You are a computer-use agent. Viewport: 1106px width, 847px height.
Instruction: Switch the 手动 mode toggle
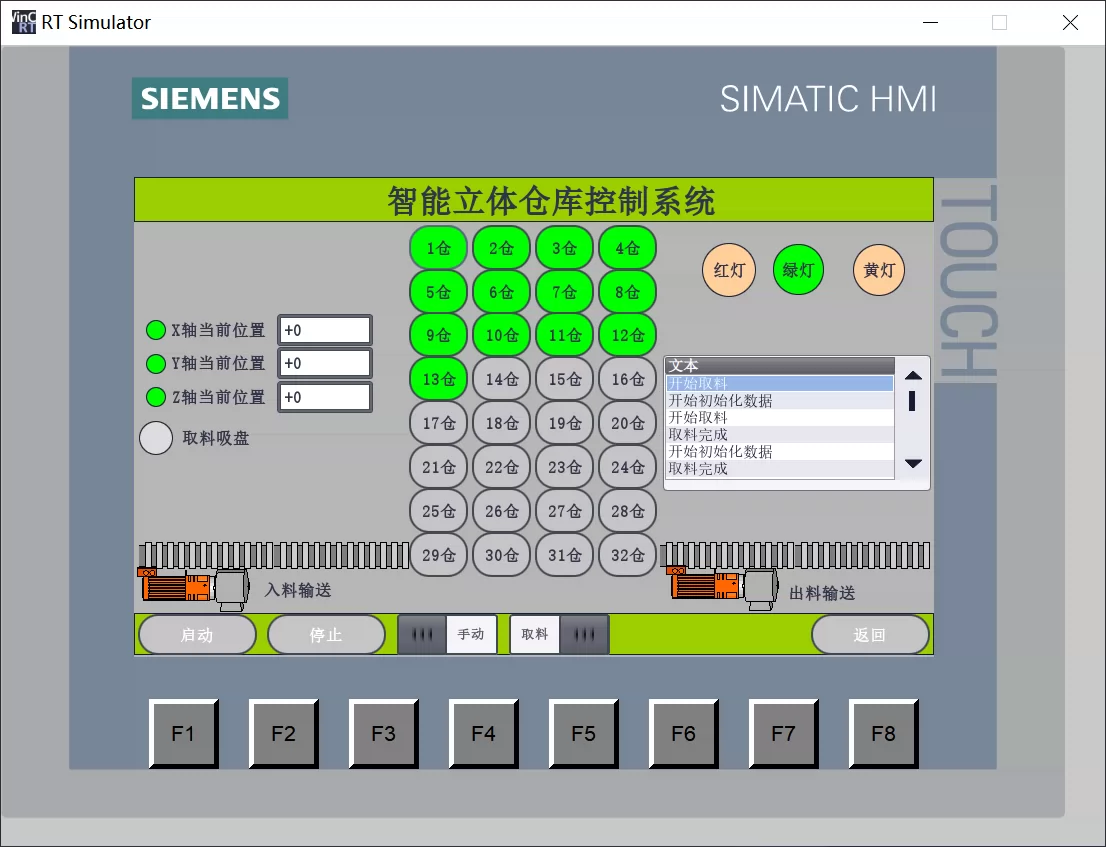tap(447, 634)
